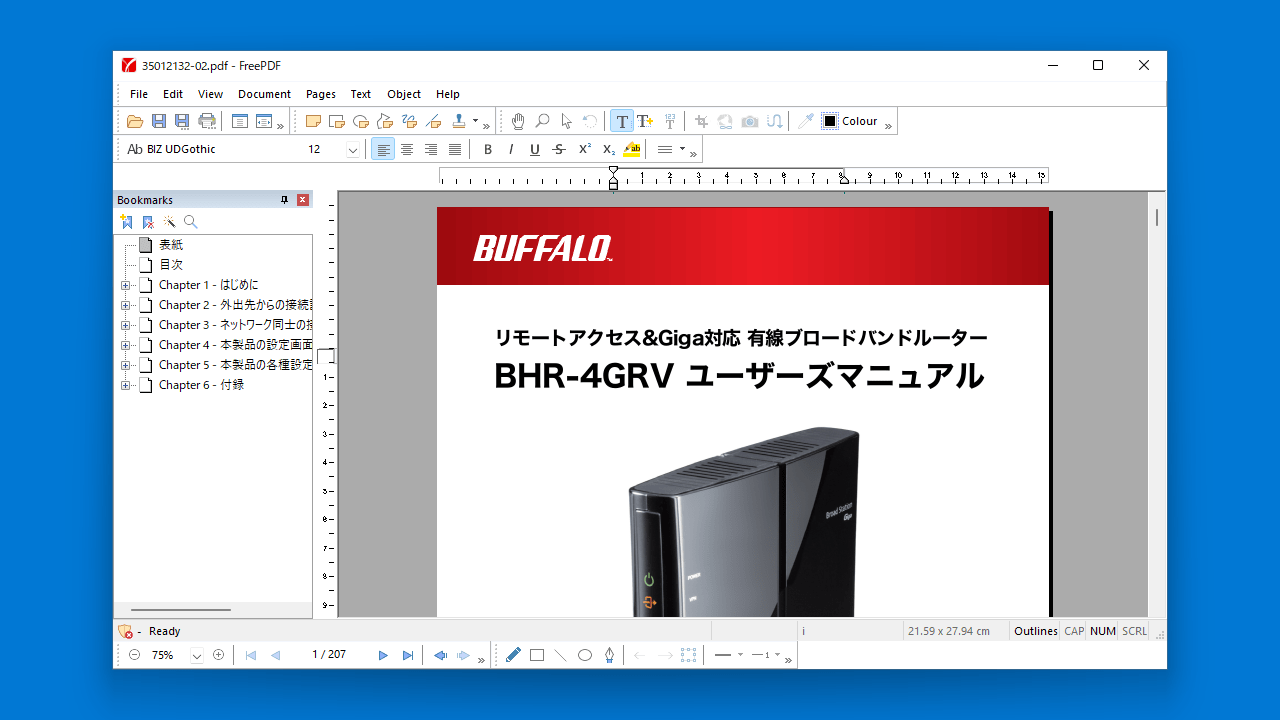1280x720 pixels.
Task: Jump to the last page
Action: click(x=408, y=655)
